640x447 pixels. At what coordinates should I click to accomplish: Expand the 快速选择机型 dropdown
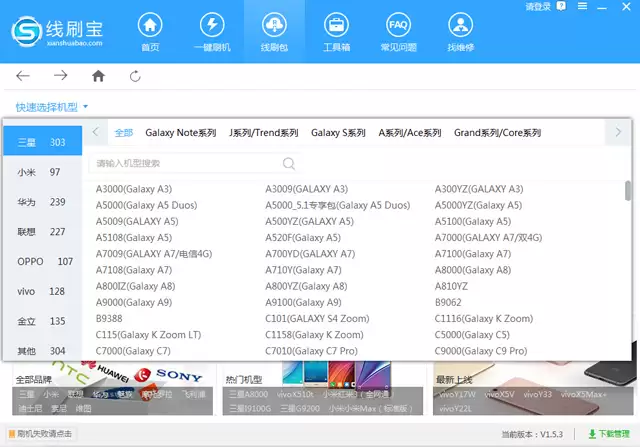(x=52, y=107)
